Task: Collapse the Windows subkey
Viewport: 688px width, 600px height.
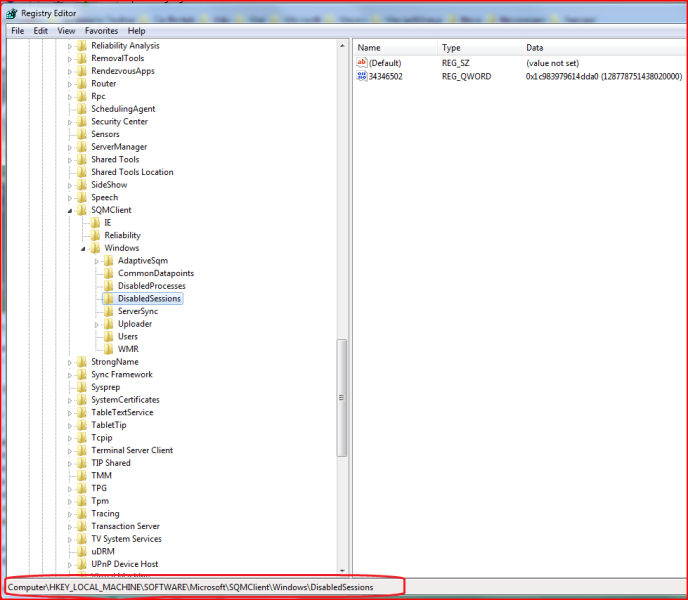Action: pyautogui.click(x=83, y=249)
